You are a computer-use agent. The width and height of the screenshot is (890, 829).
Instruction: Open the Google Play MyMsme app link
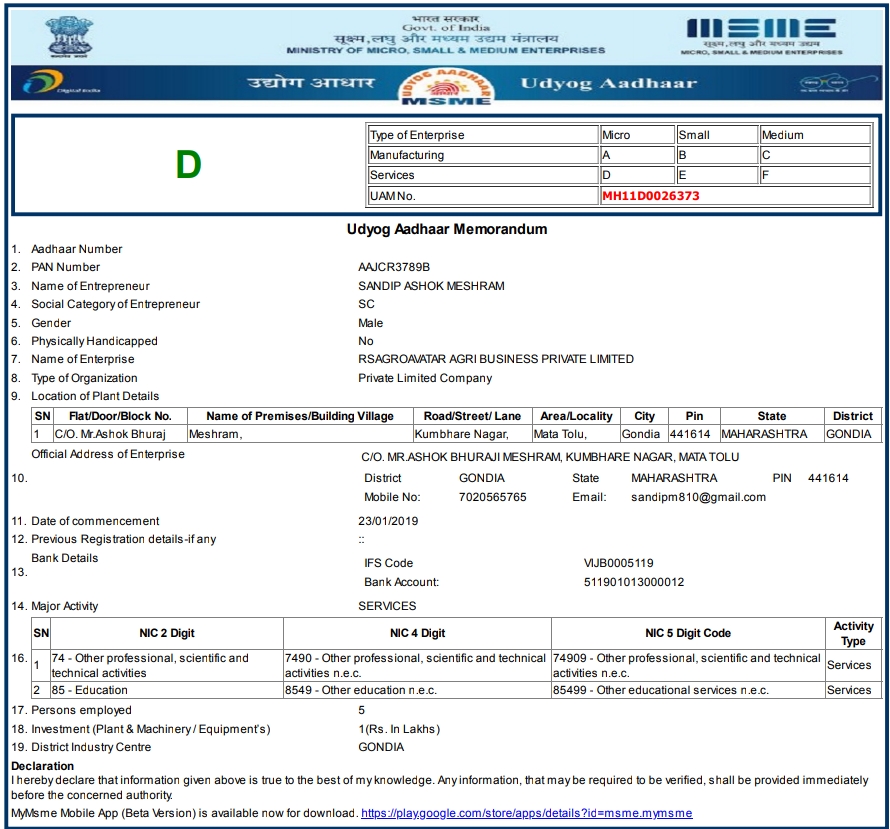pos(526,813)
